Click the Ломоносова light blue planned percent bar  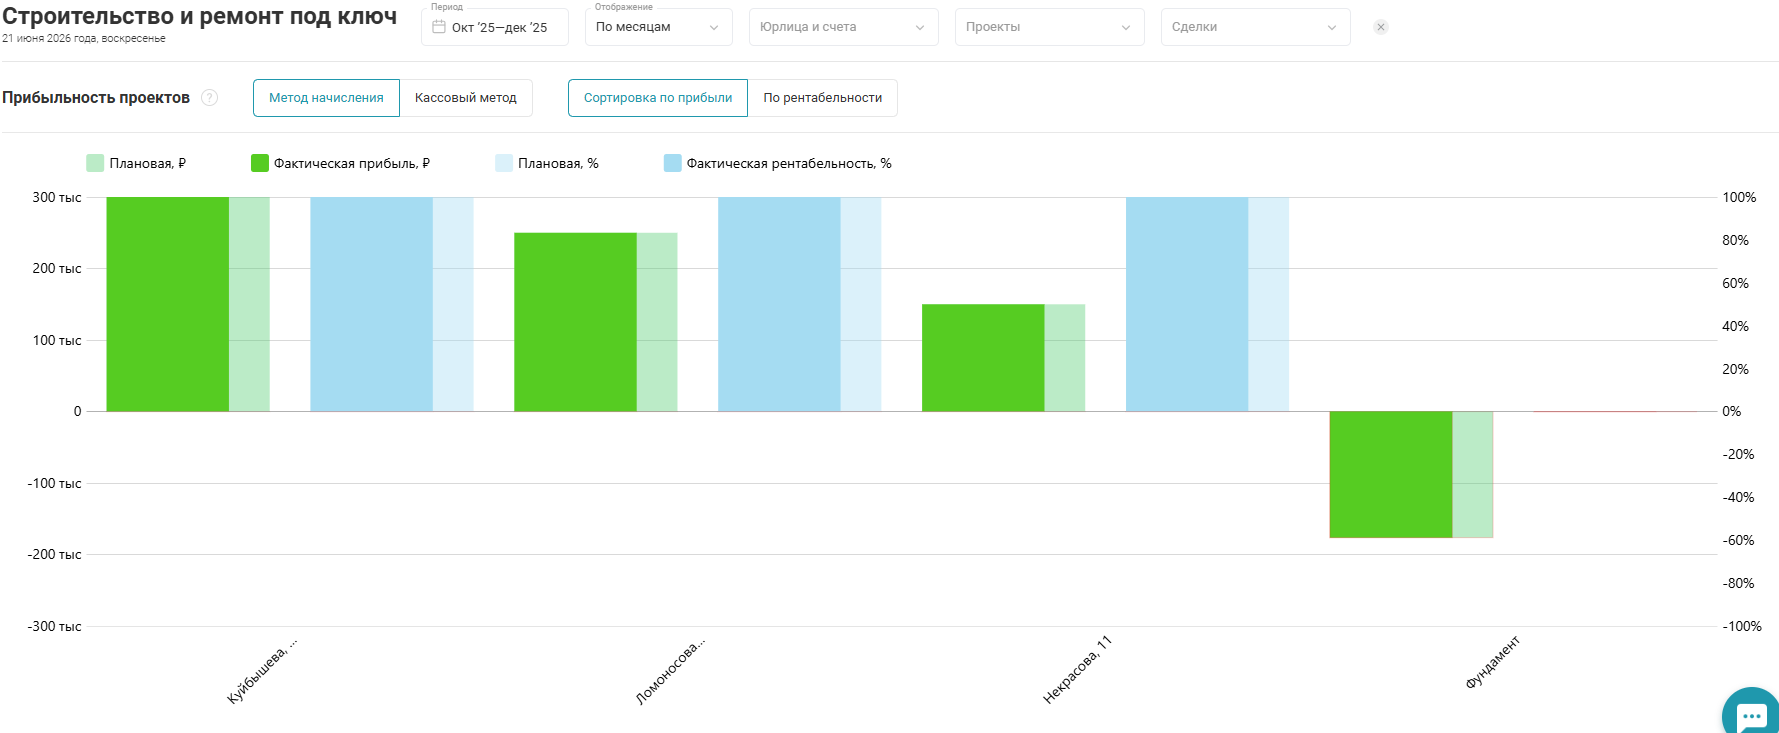(x=861, y=304)
